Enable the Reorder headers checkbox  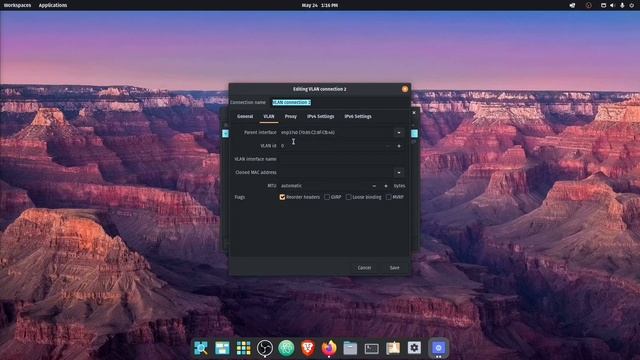(282, 197)
